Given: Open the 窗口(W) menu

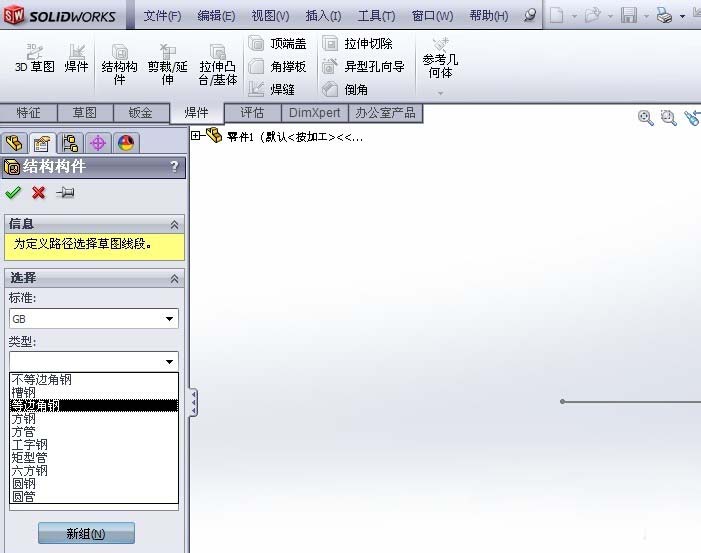Looking at the screenshot, I should click(432, 16).
